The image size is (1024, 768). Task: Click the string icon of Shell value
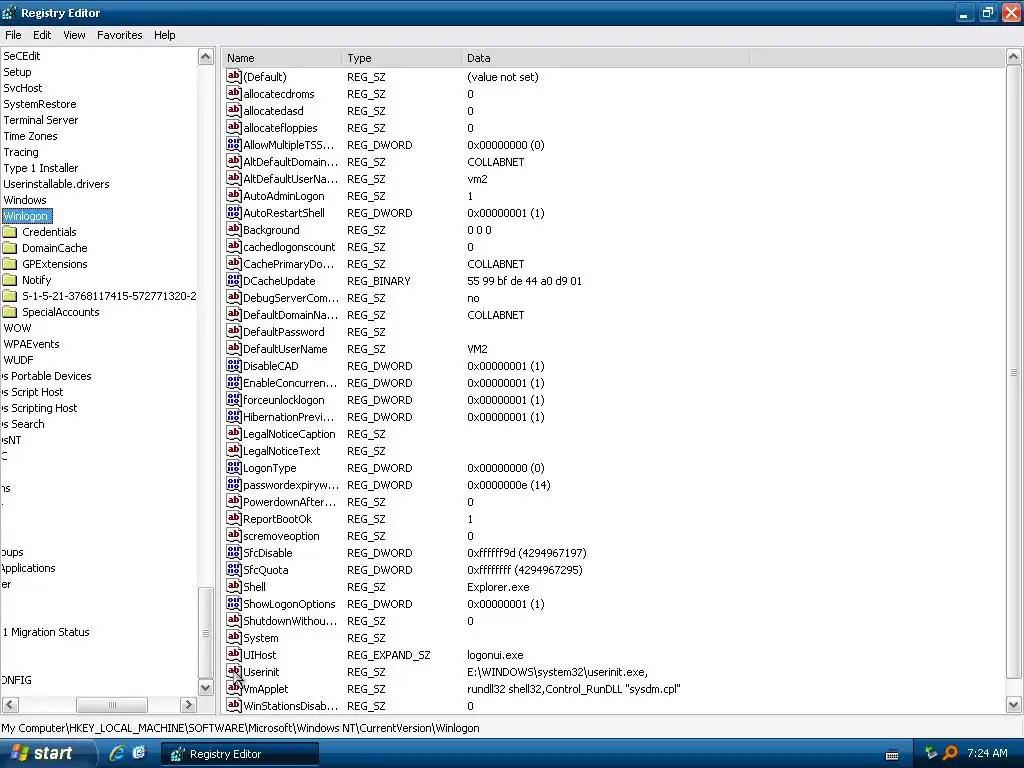[x=234, y=586]
